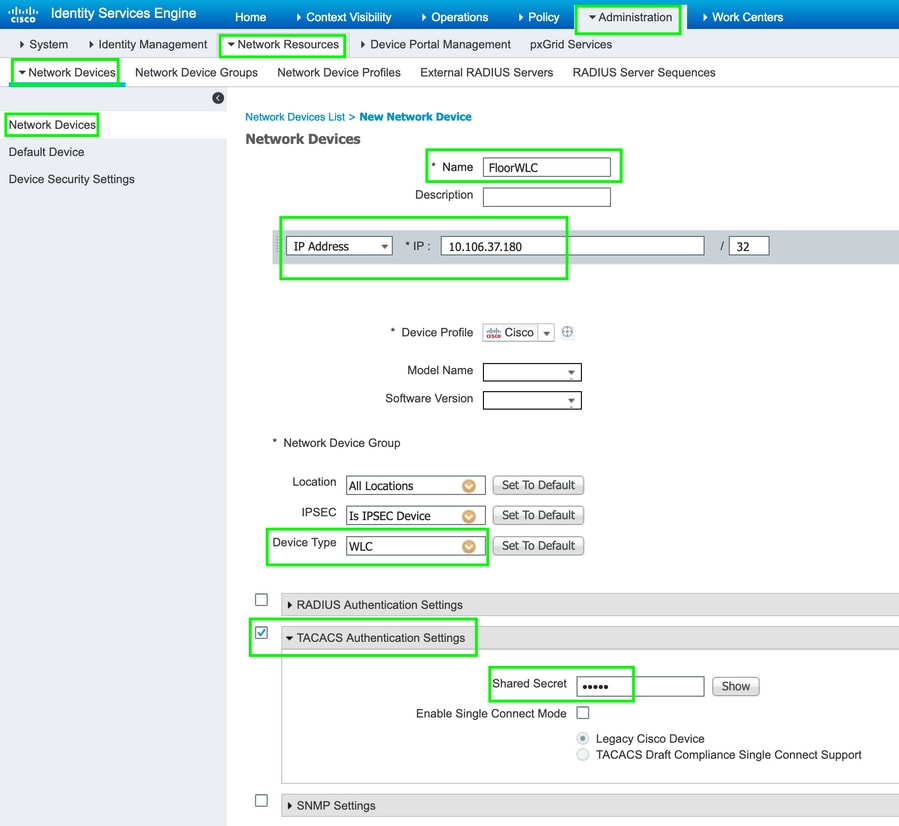Click the IP field with 10.106.37.180

click(x=573, y=246)
